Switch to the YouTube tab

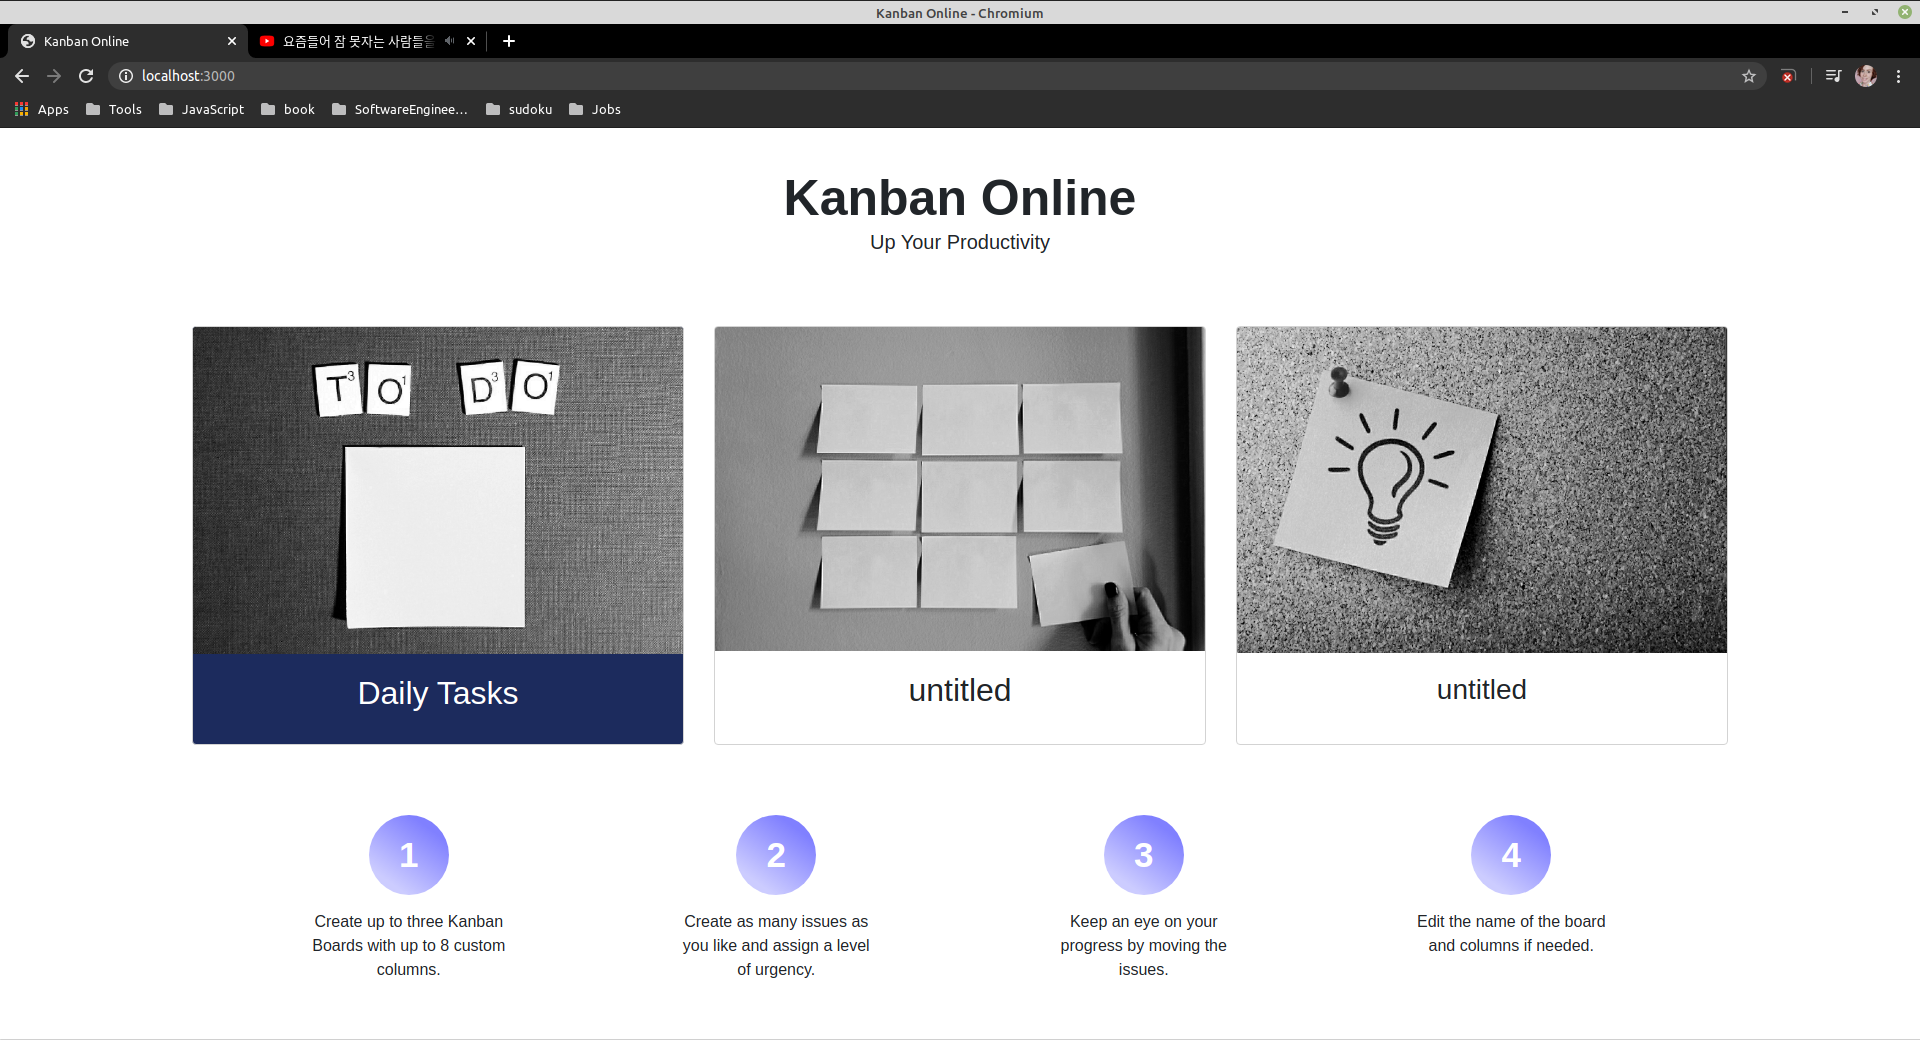(366, 41)
